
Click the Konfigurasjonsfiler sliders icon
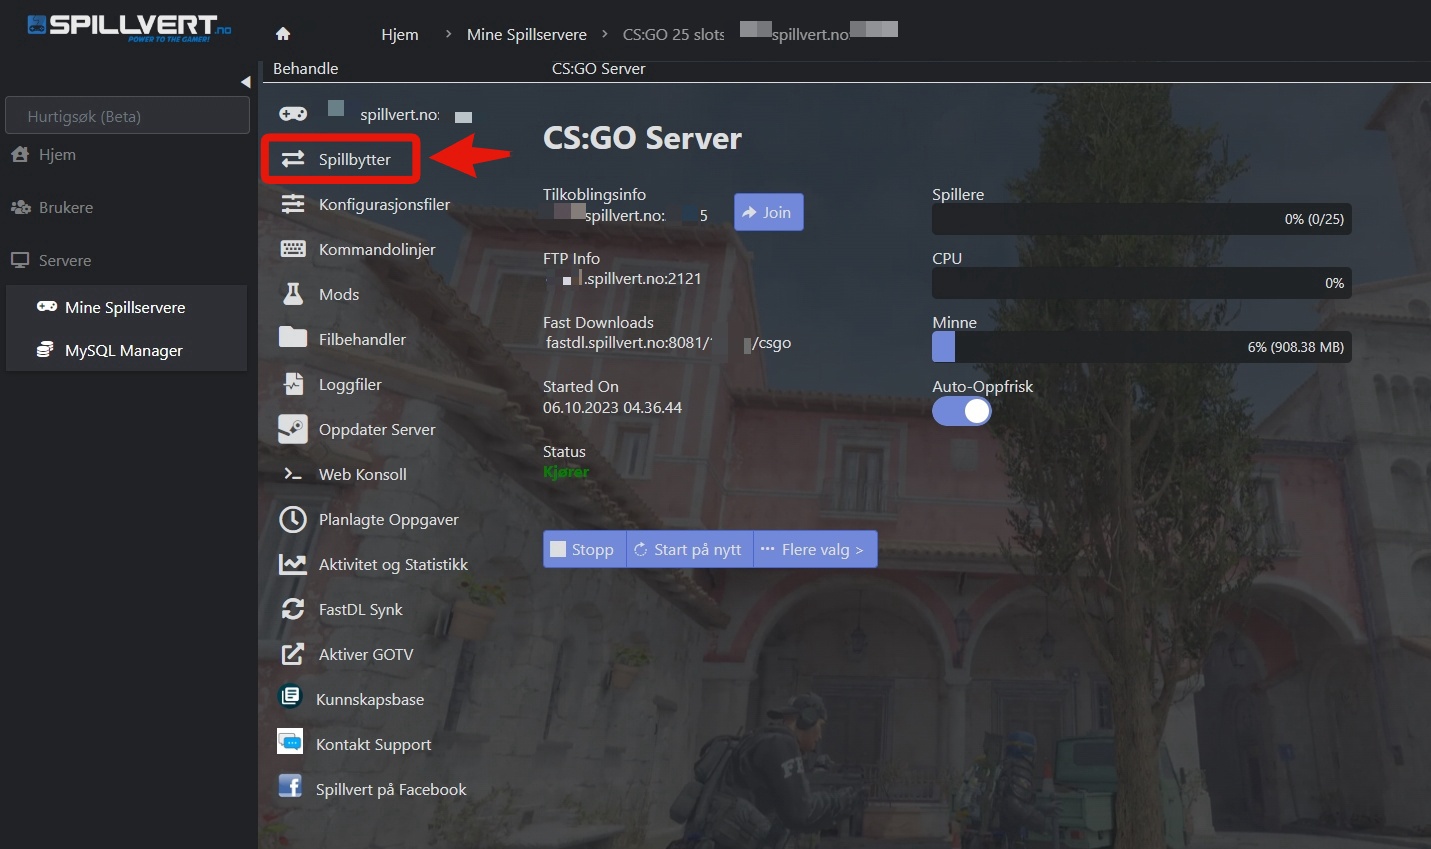(293, 204)
